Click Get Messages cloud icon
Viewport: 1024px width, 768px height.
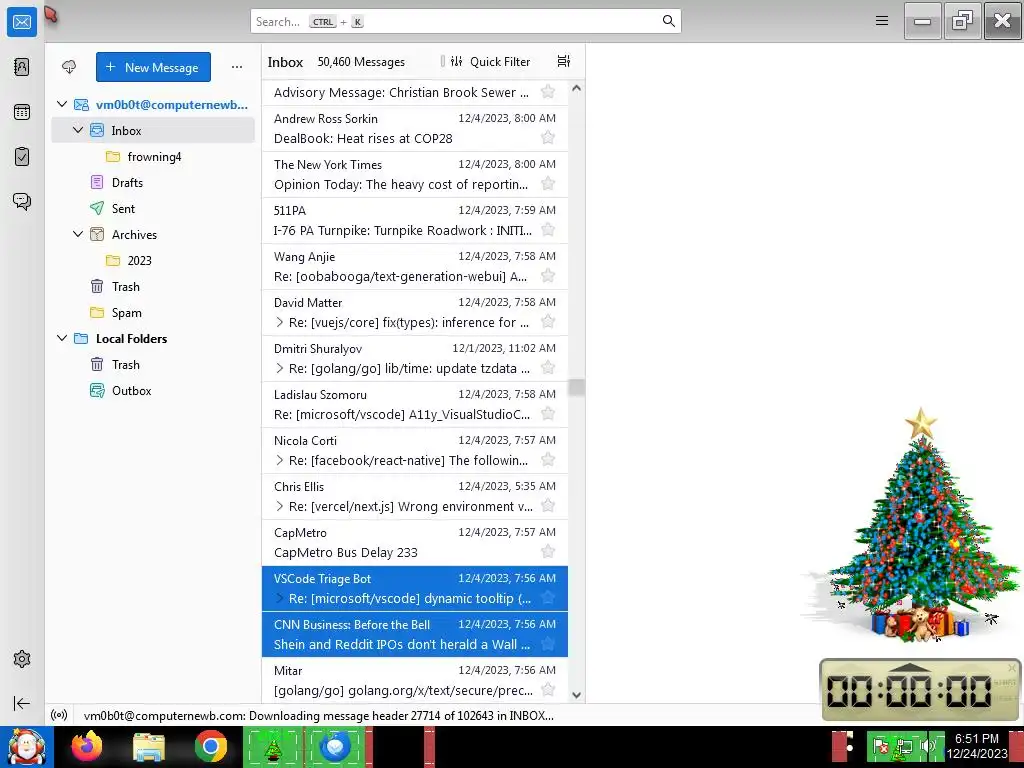coord(69,67)
